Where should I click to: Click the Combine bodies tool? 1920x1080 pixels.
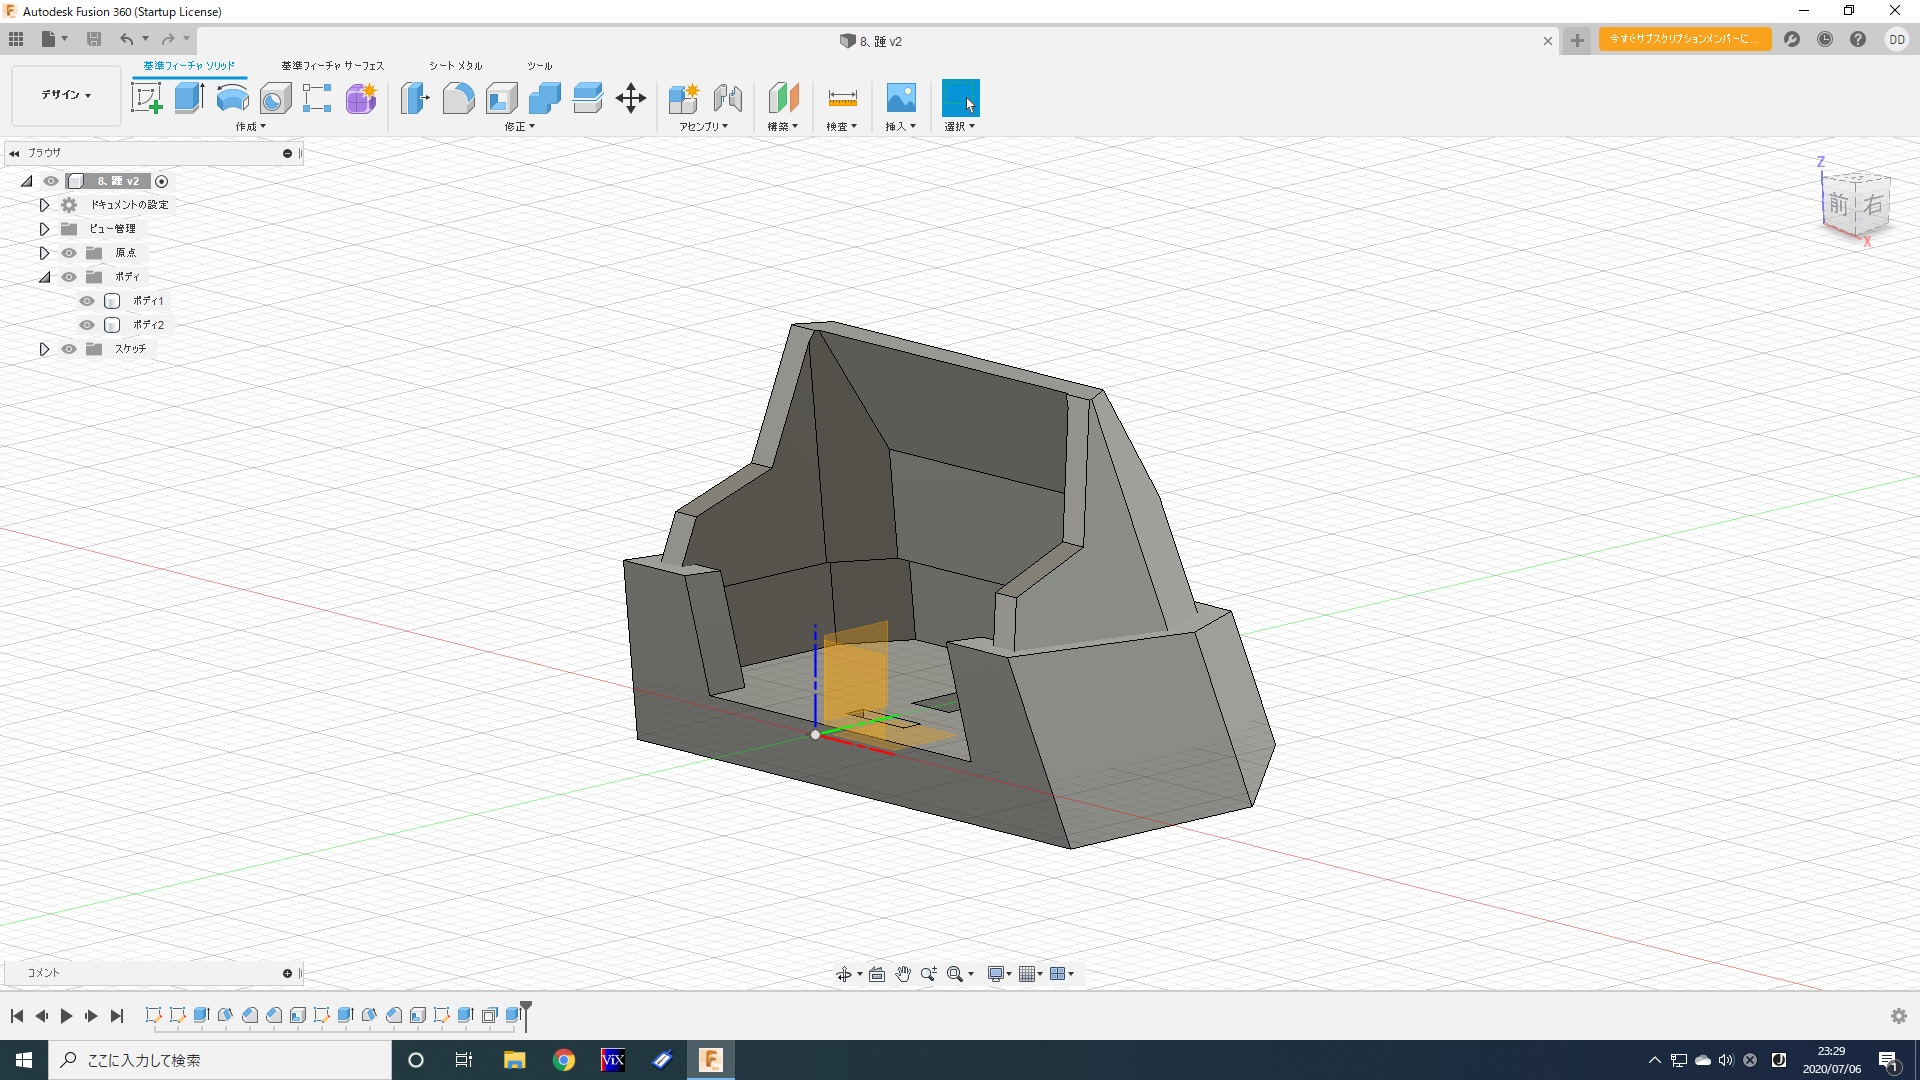(x=545, y=98)
